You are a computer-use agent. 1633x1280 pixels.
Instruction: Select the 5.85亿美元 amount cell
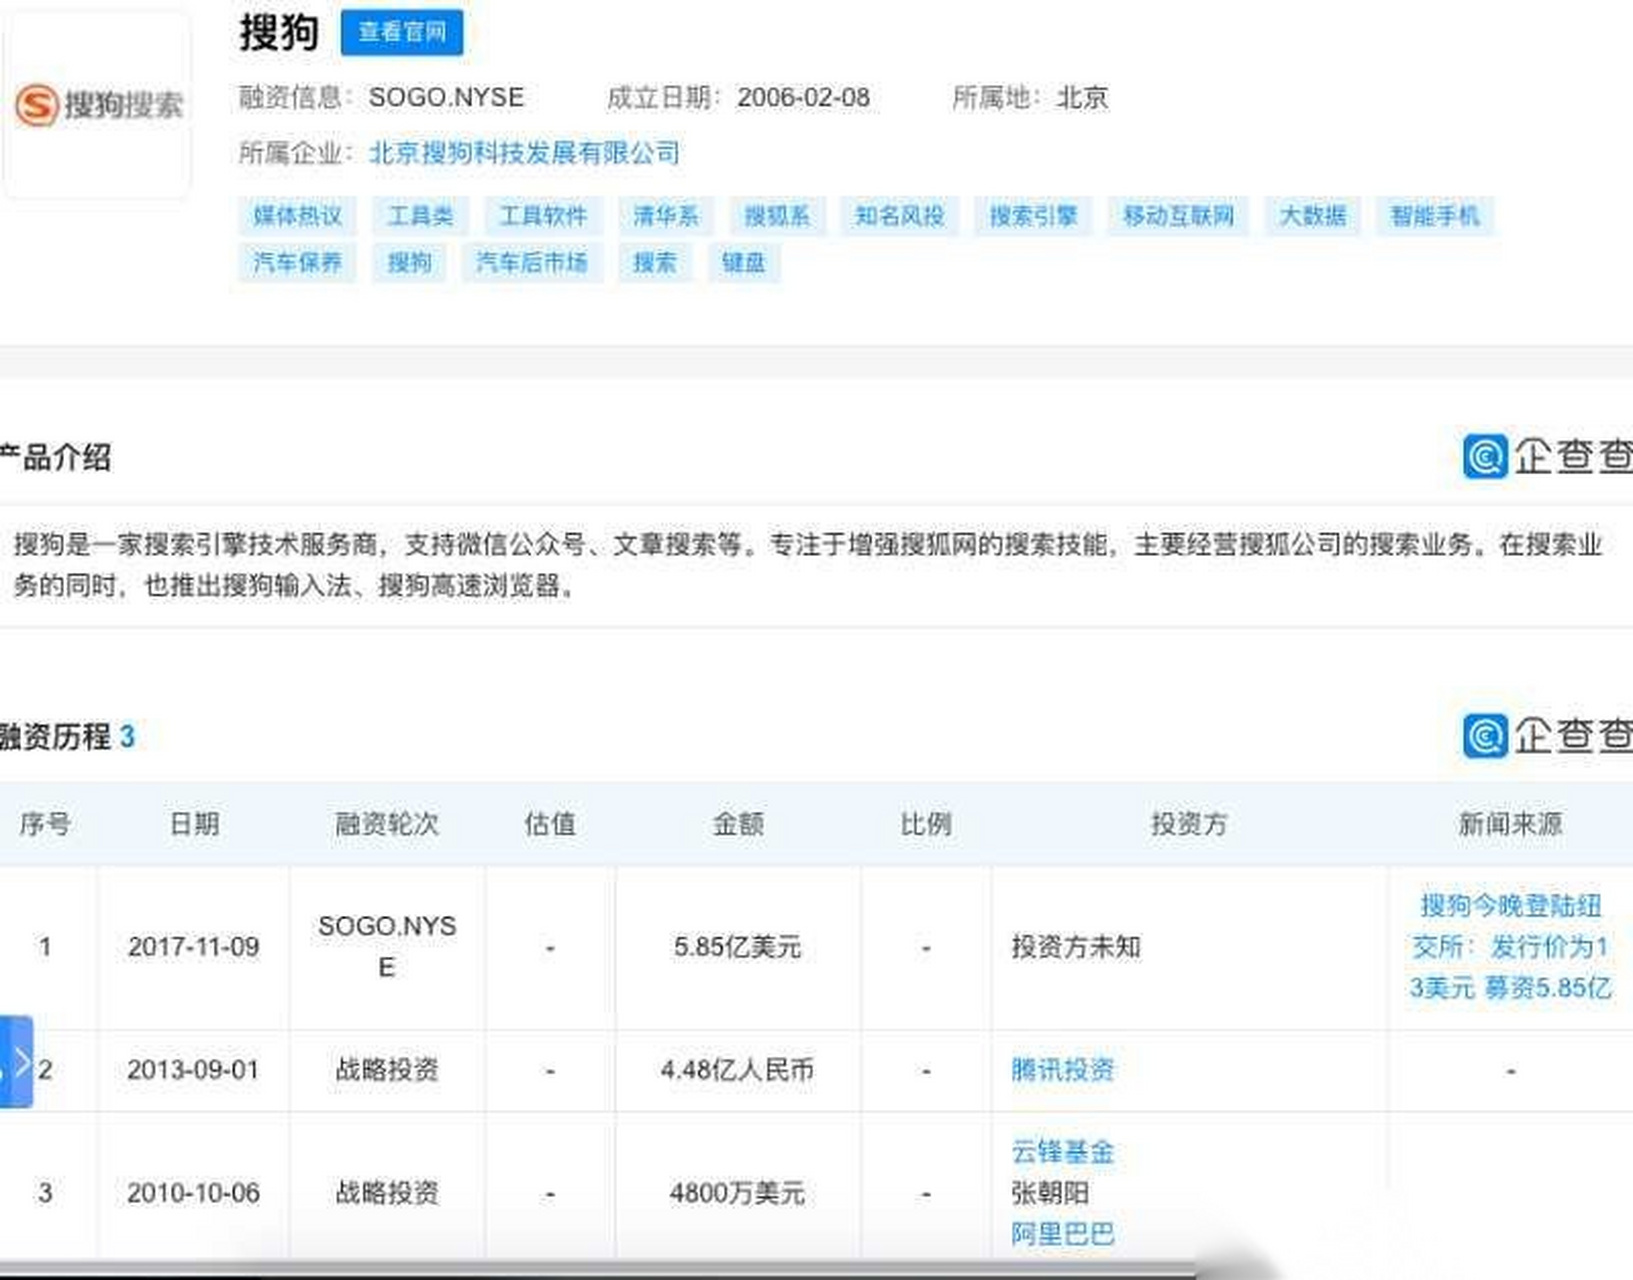point(738,947)
